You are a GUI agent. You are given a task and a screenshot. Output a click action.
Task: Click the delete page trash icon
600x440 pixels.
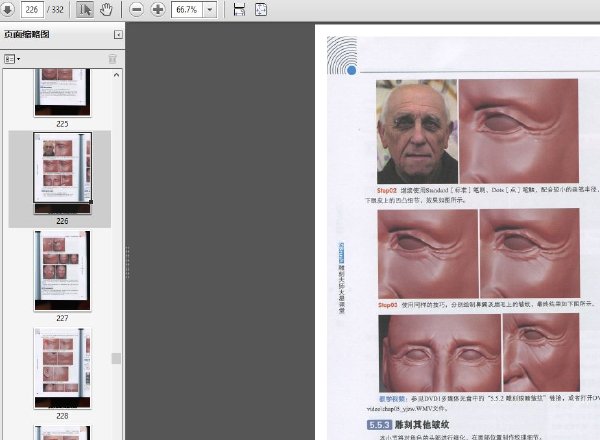tap(112, 59)
